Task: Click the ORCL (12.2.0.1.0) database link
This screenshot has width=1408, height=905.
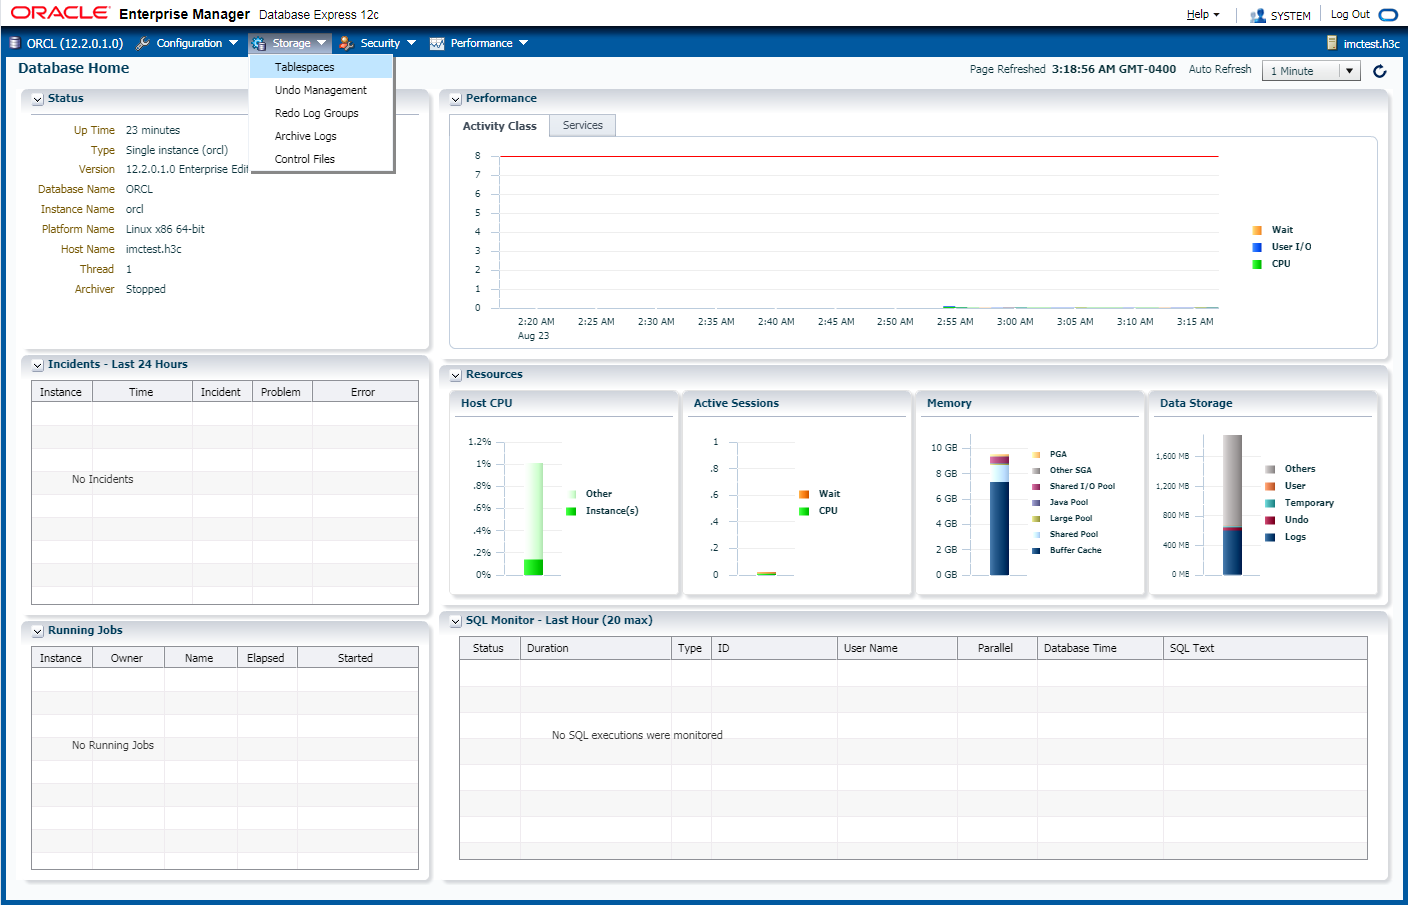Action: (75, 43)
